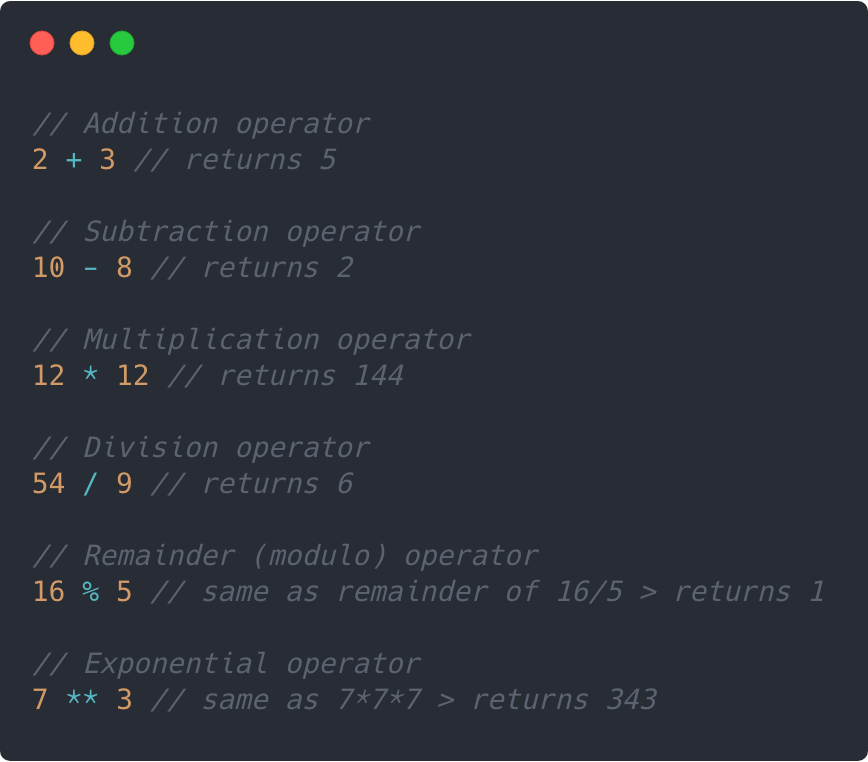Screen dimensions: 868x762
Task: Click the Exponential operator comment line
Action: coord(227,663)
